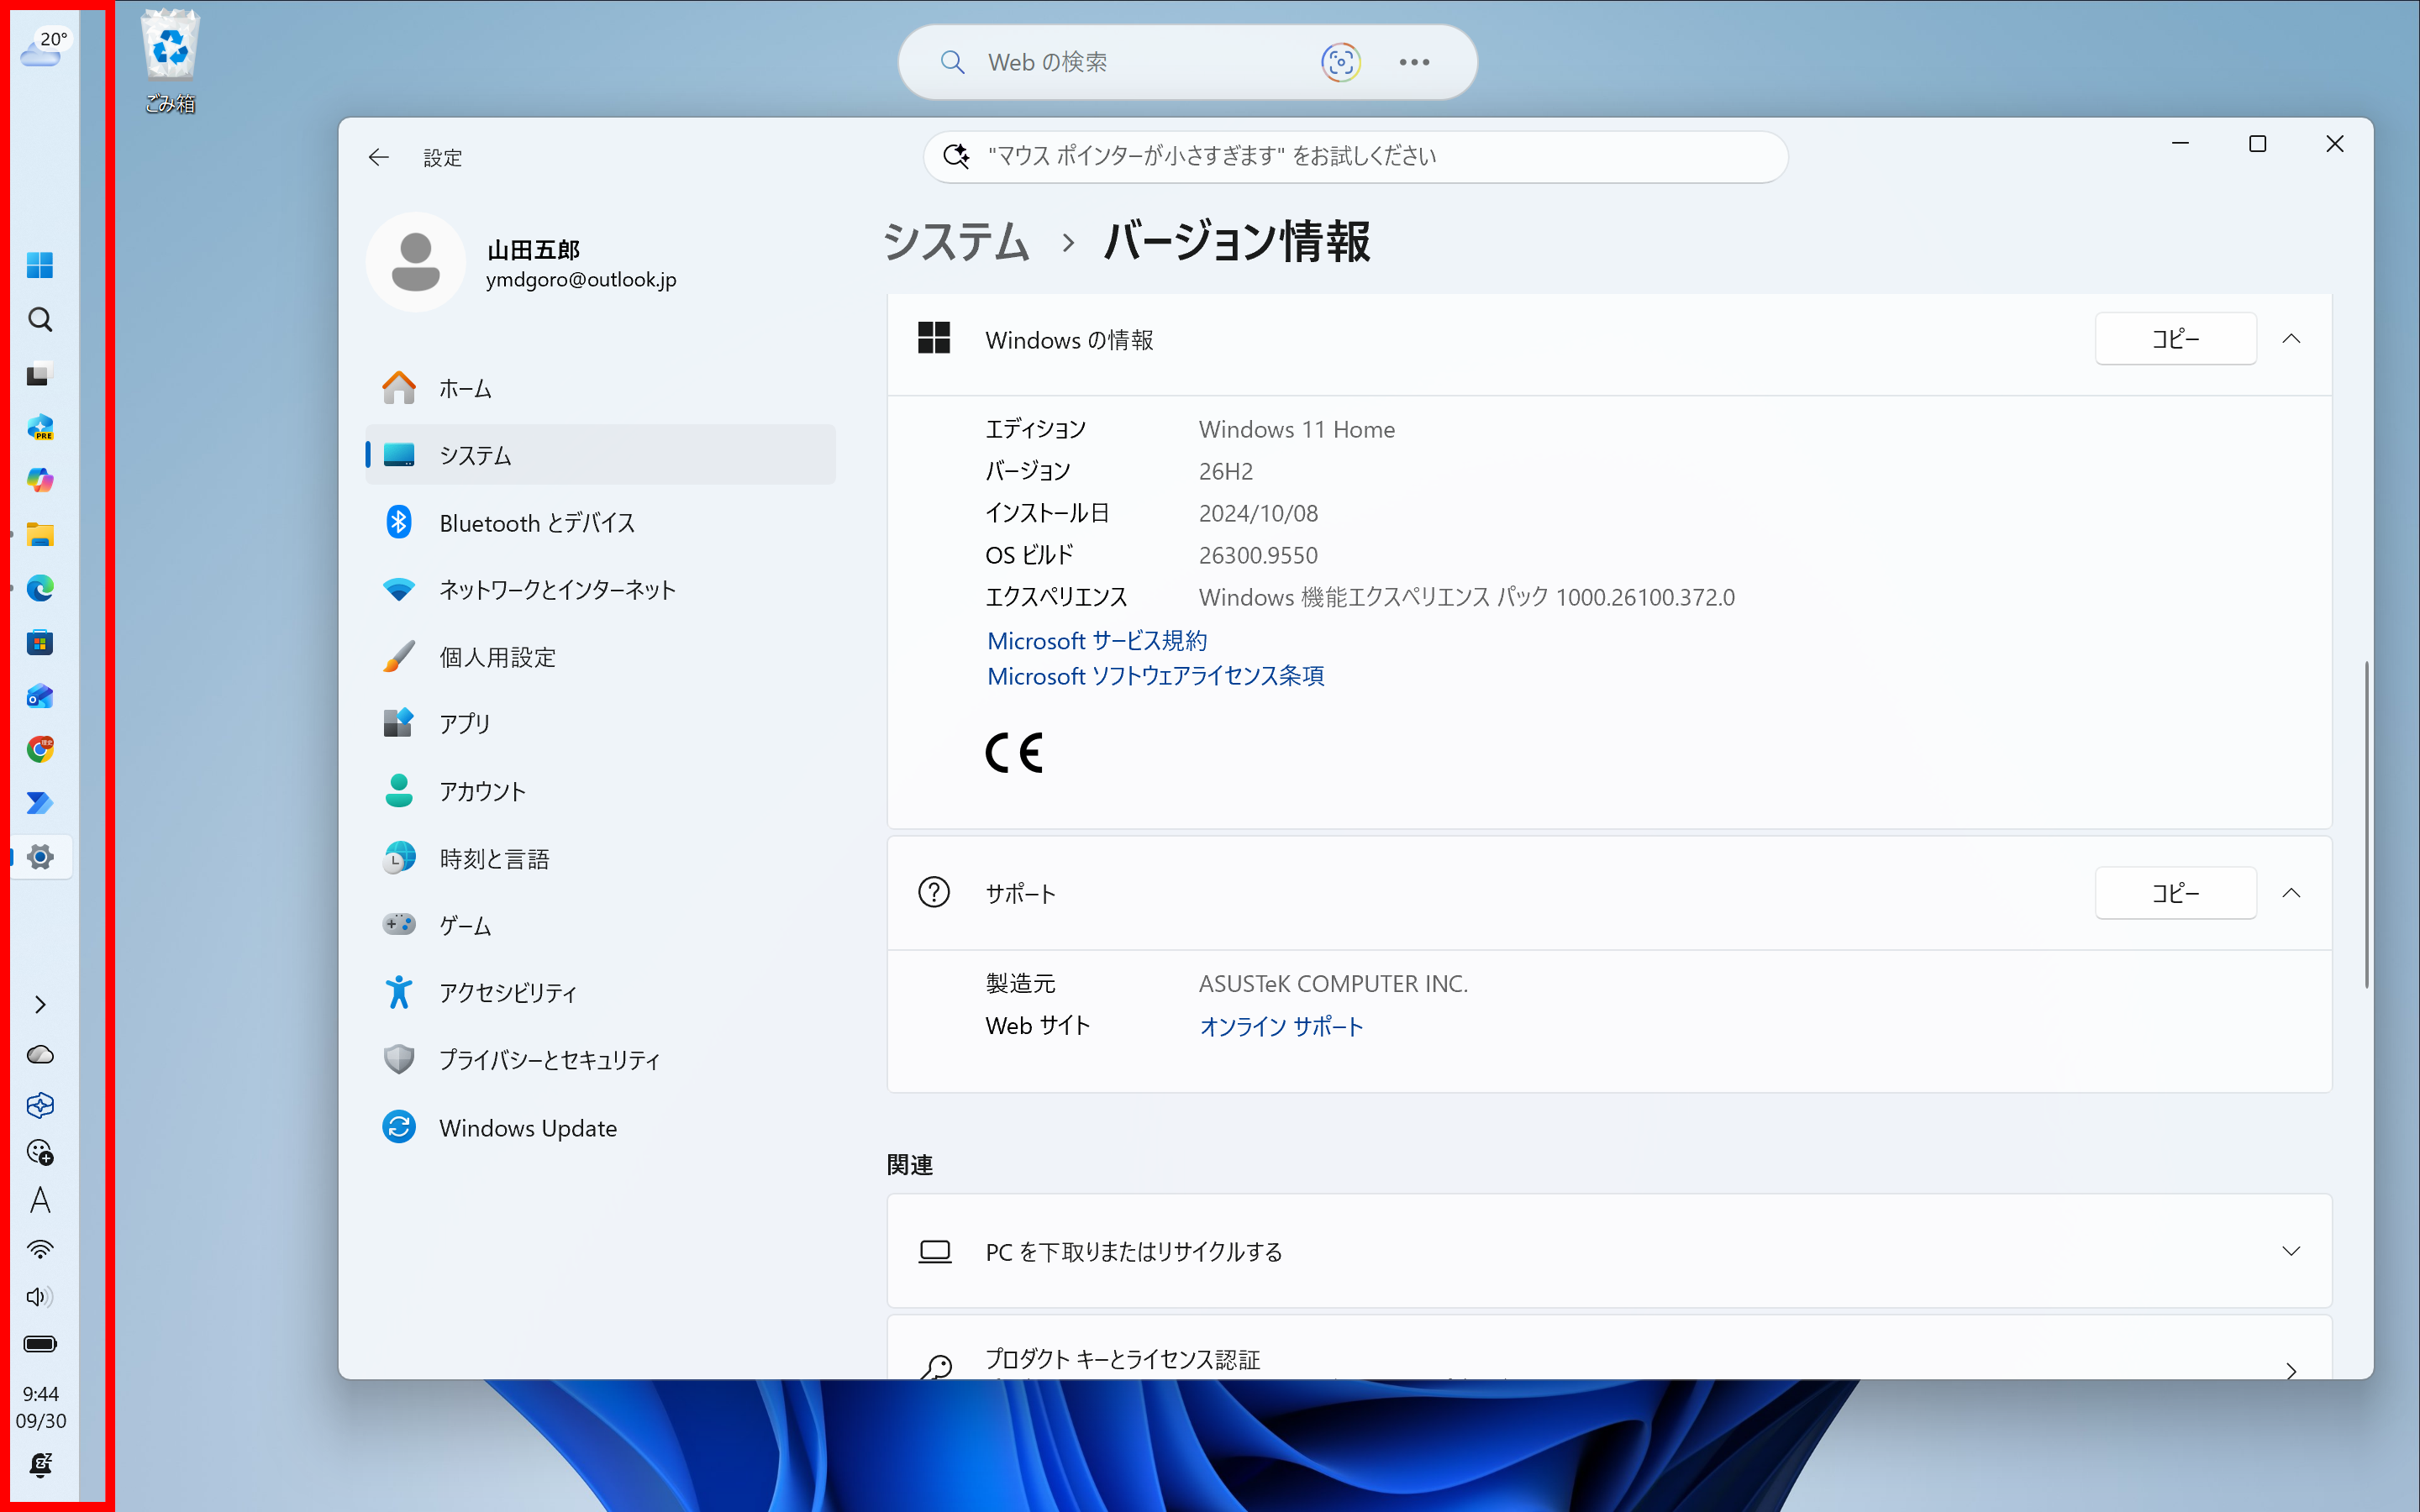Viewport: 2420px width, 1512px height.
Task: Open Wi-Fi network tray icon
Action: click(x=40, y=1249)
